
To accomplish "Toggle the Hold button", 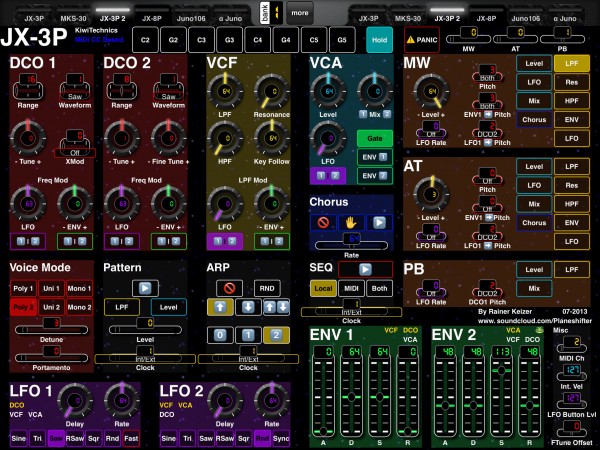I will 379,40.
